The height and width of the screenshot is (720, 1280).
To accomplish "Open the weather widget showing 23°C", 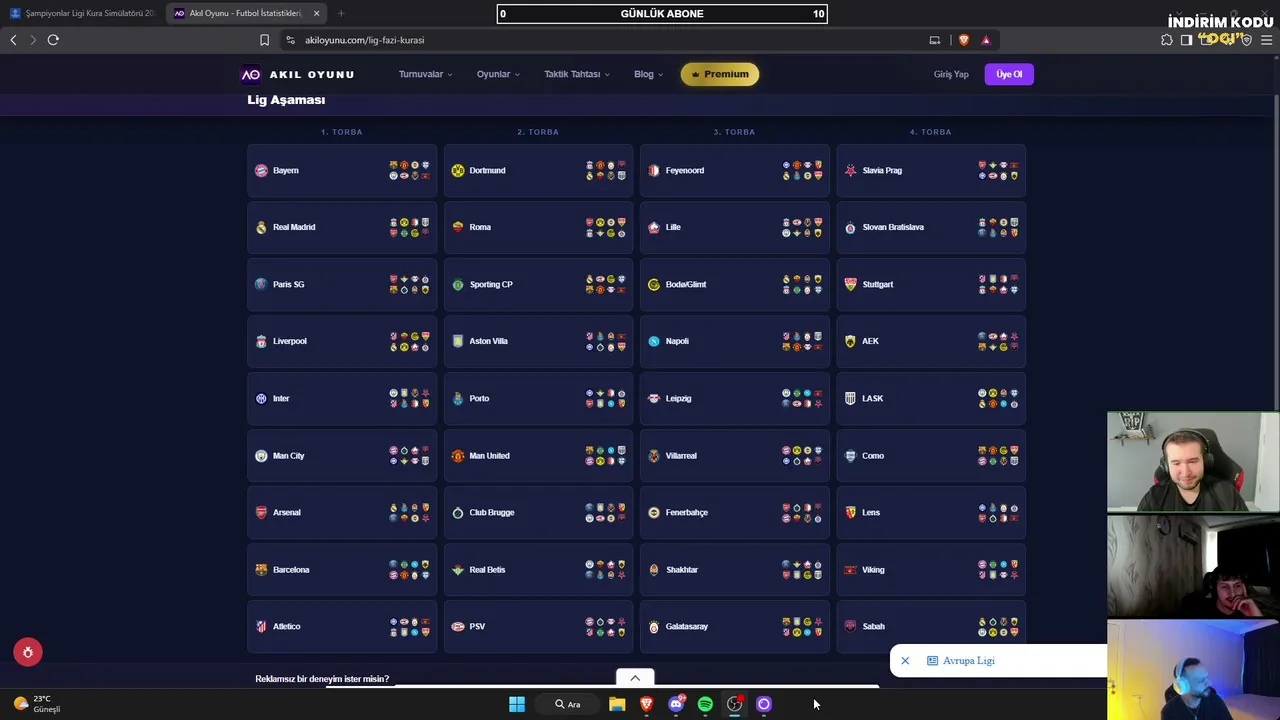I will (x=36, y=704).
